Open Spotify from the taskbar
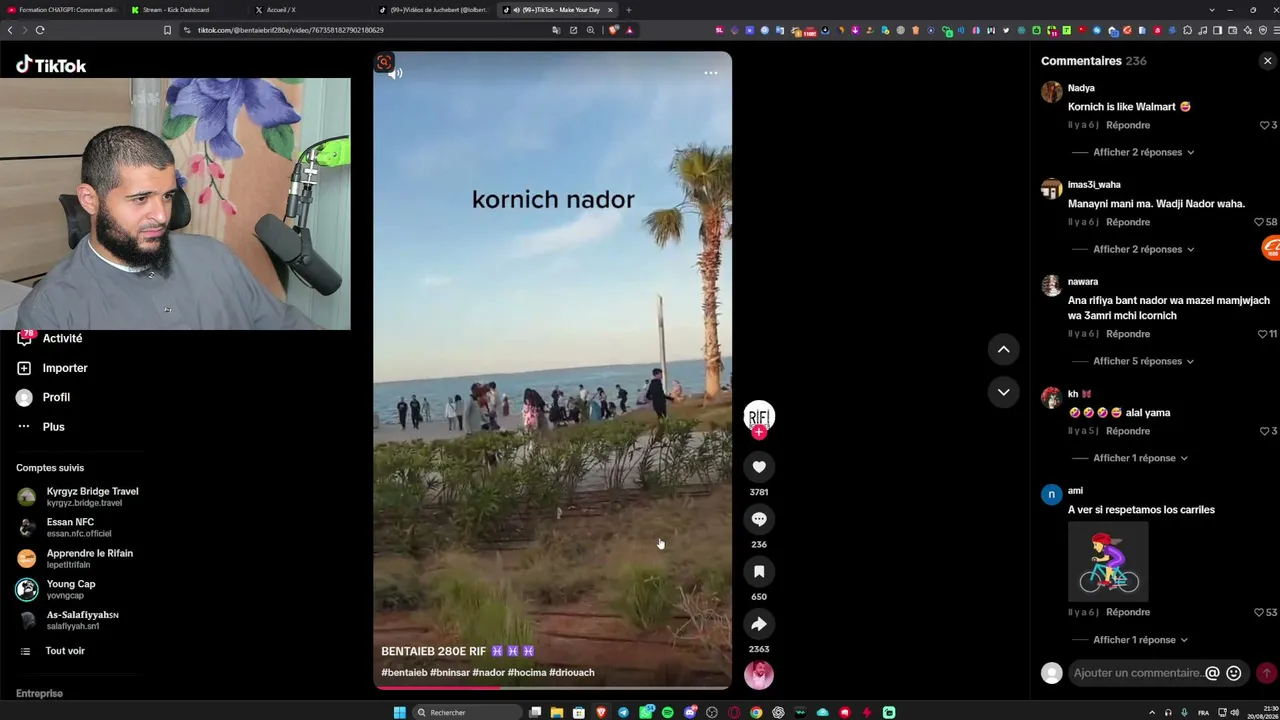The image size is (1280, 720). click(668, 712)
